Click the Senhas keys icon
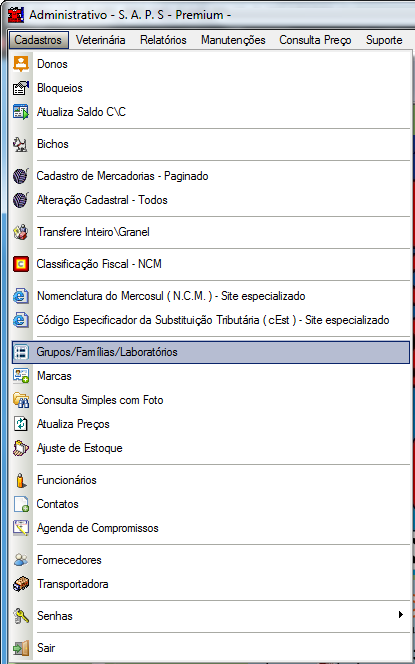This screenshot has width=415, height=664. pyautogui.click(x=21, y=616)
